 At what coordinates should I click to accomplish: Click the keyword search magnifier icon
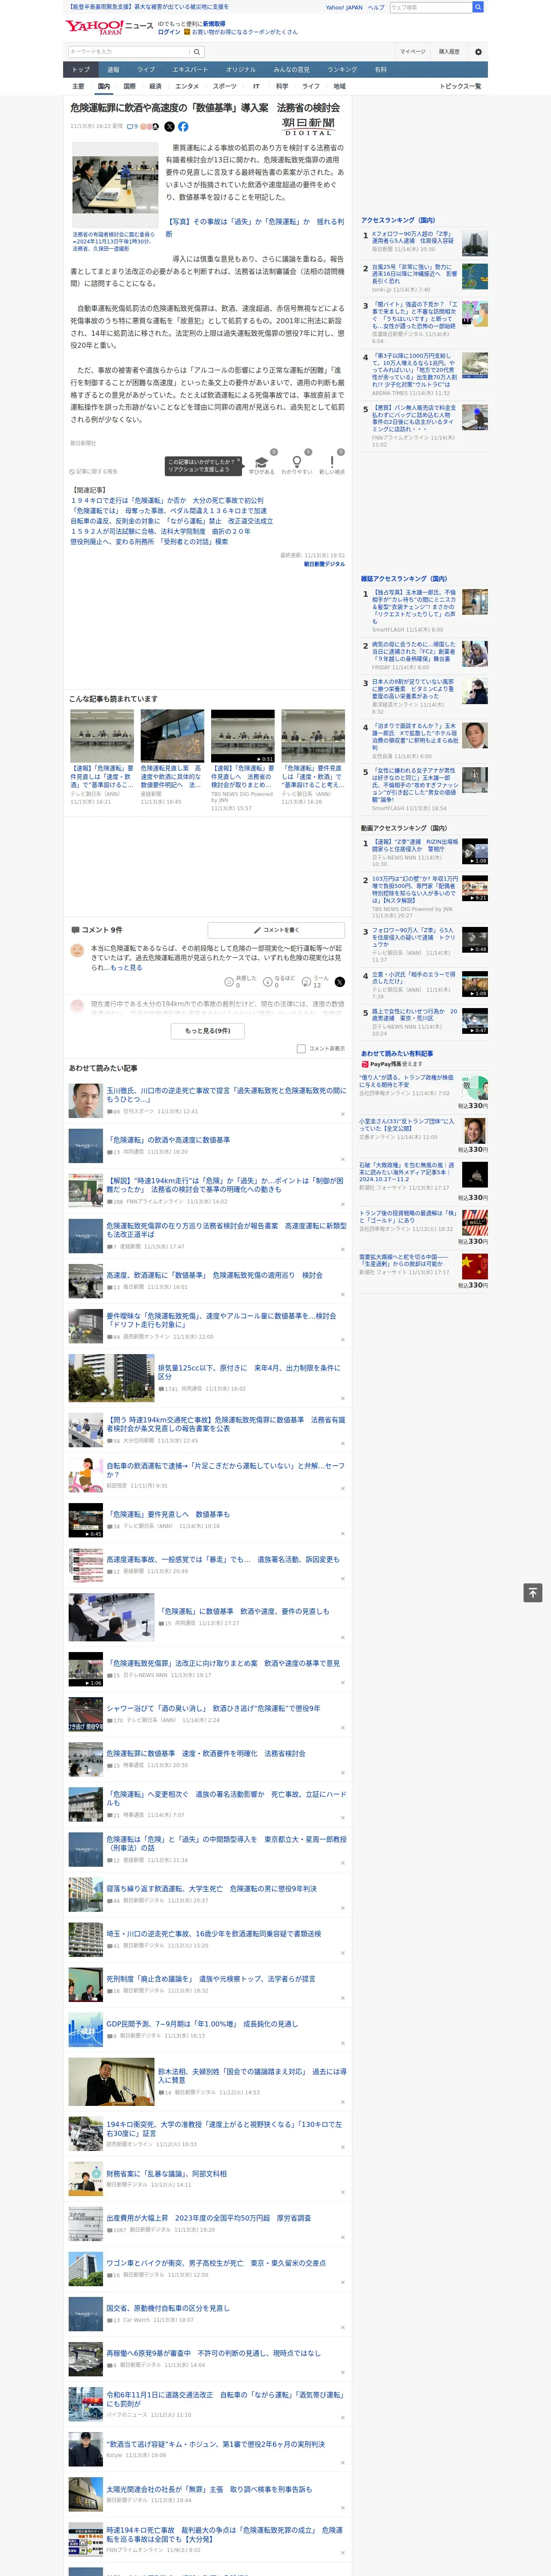[197, 52]
